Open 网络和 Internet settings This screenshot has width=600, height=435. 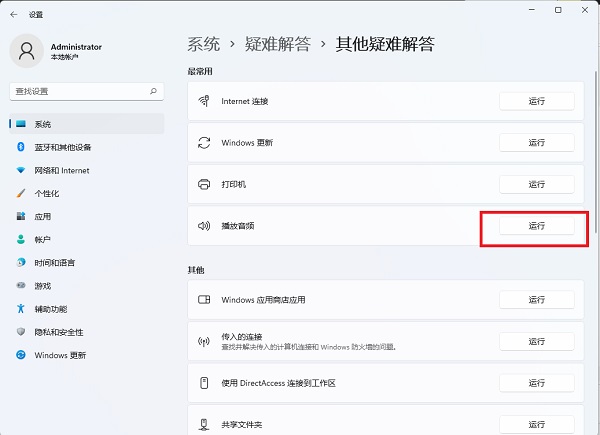click(x=61, y=170)
